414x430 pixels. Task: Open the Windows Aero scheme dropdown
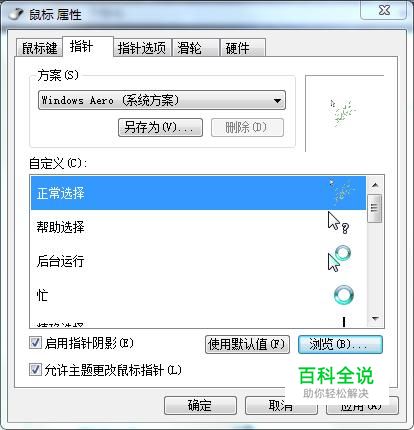point(162,100)
